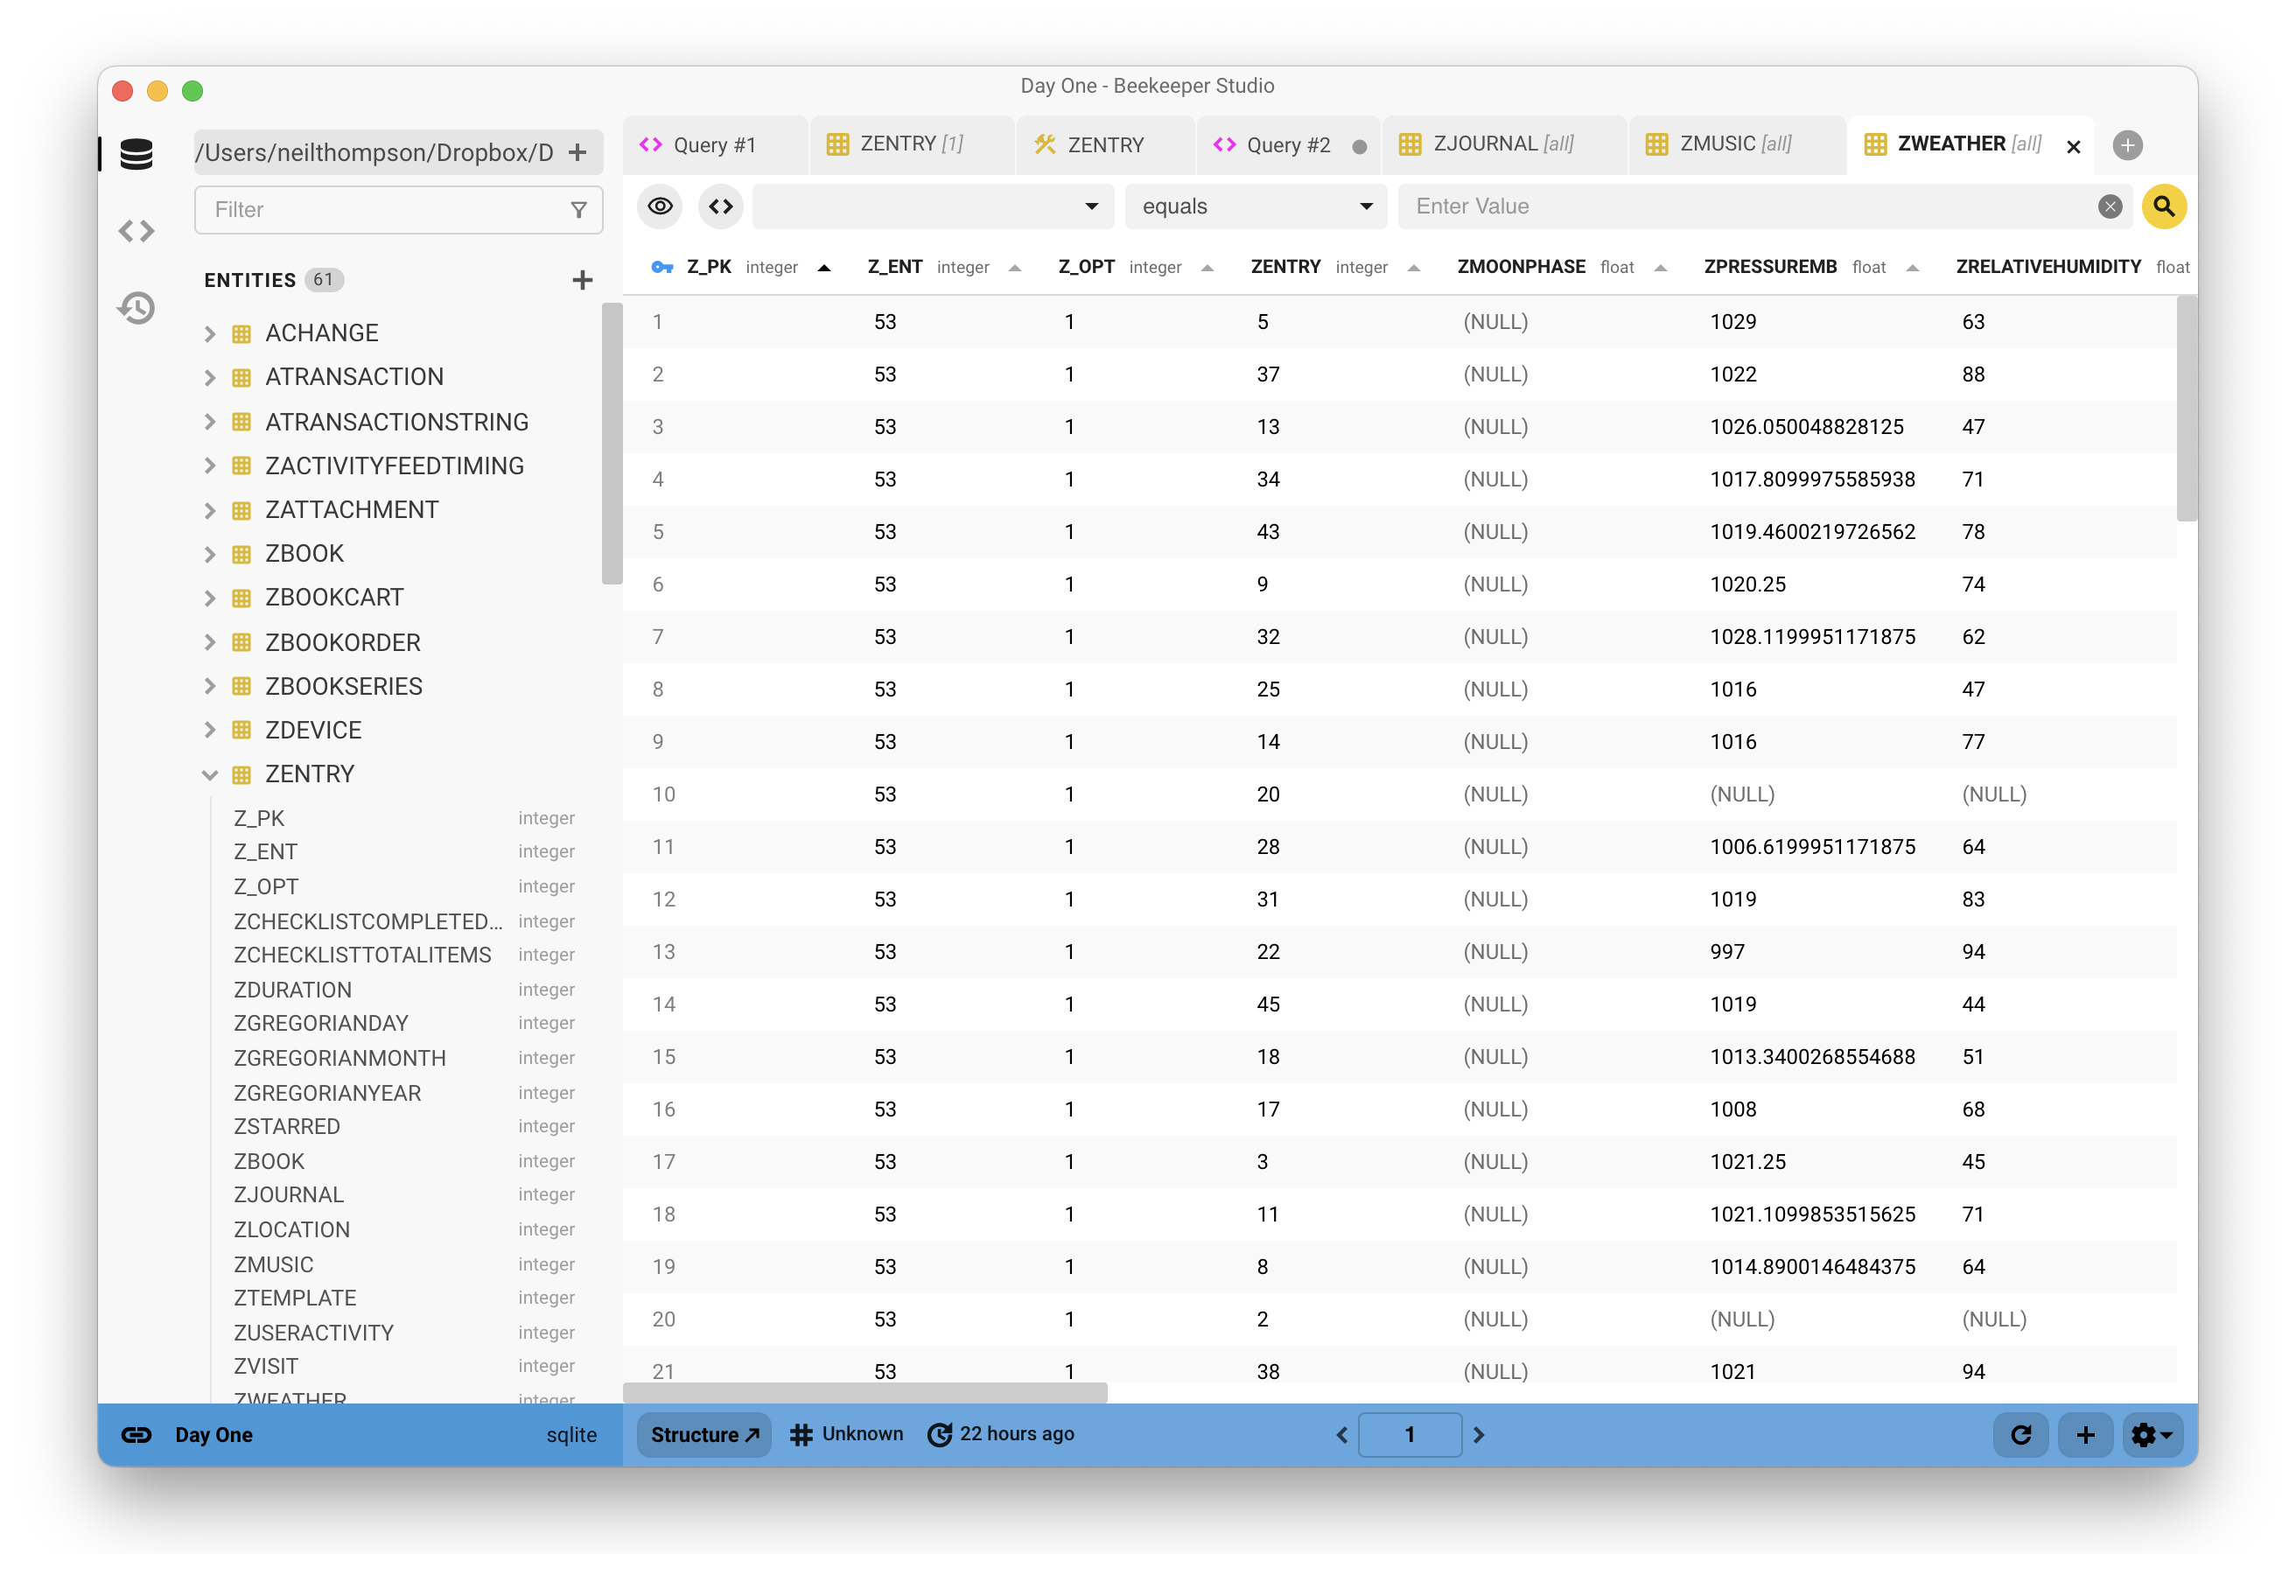2296x1596 pixels.
Task: Switch to Query #1 tab
Action: click(714, 145)
